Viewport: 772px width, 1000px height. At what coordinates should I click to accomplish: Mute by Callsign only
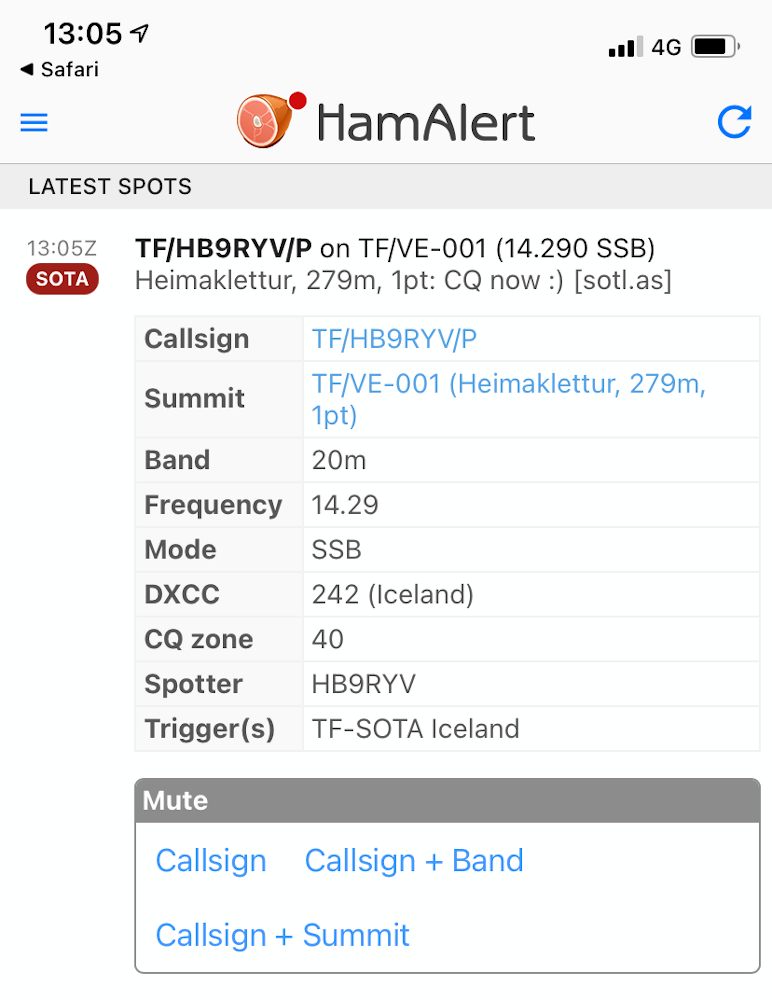pos(211,860)
